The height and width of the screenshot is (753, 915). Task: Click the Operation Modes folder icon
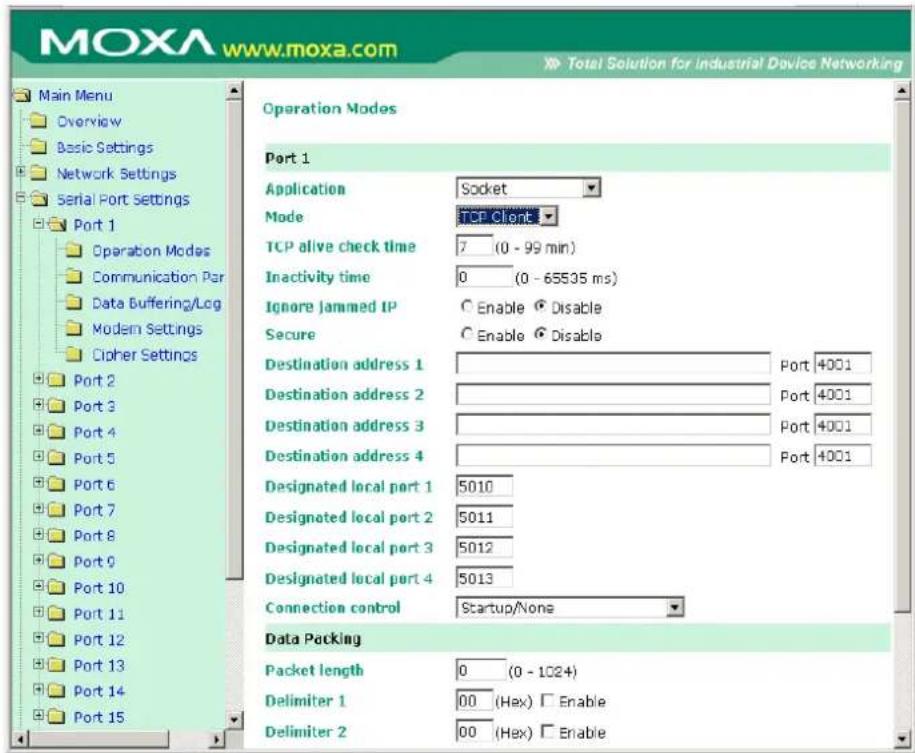pyautogui.click(x=74, y=250)
